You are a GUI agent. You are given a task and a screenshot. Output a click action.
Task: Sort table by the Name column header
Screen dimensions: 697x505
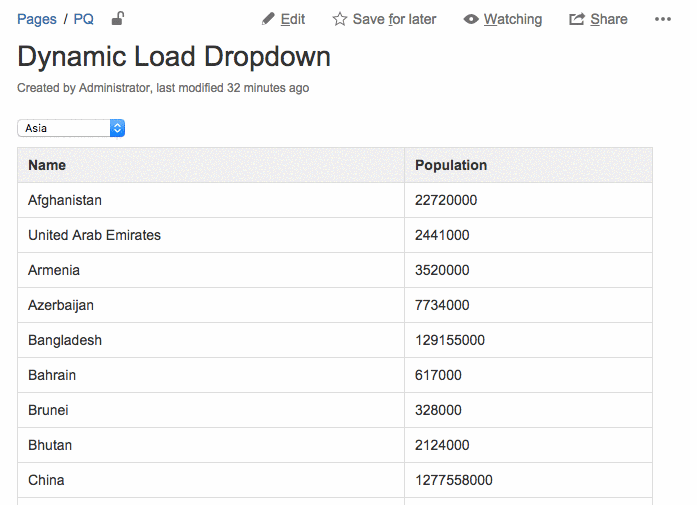point(47,165)
